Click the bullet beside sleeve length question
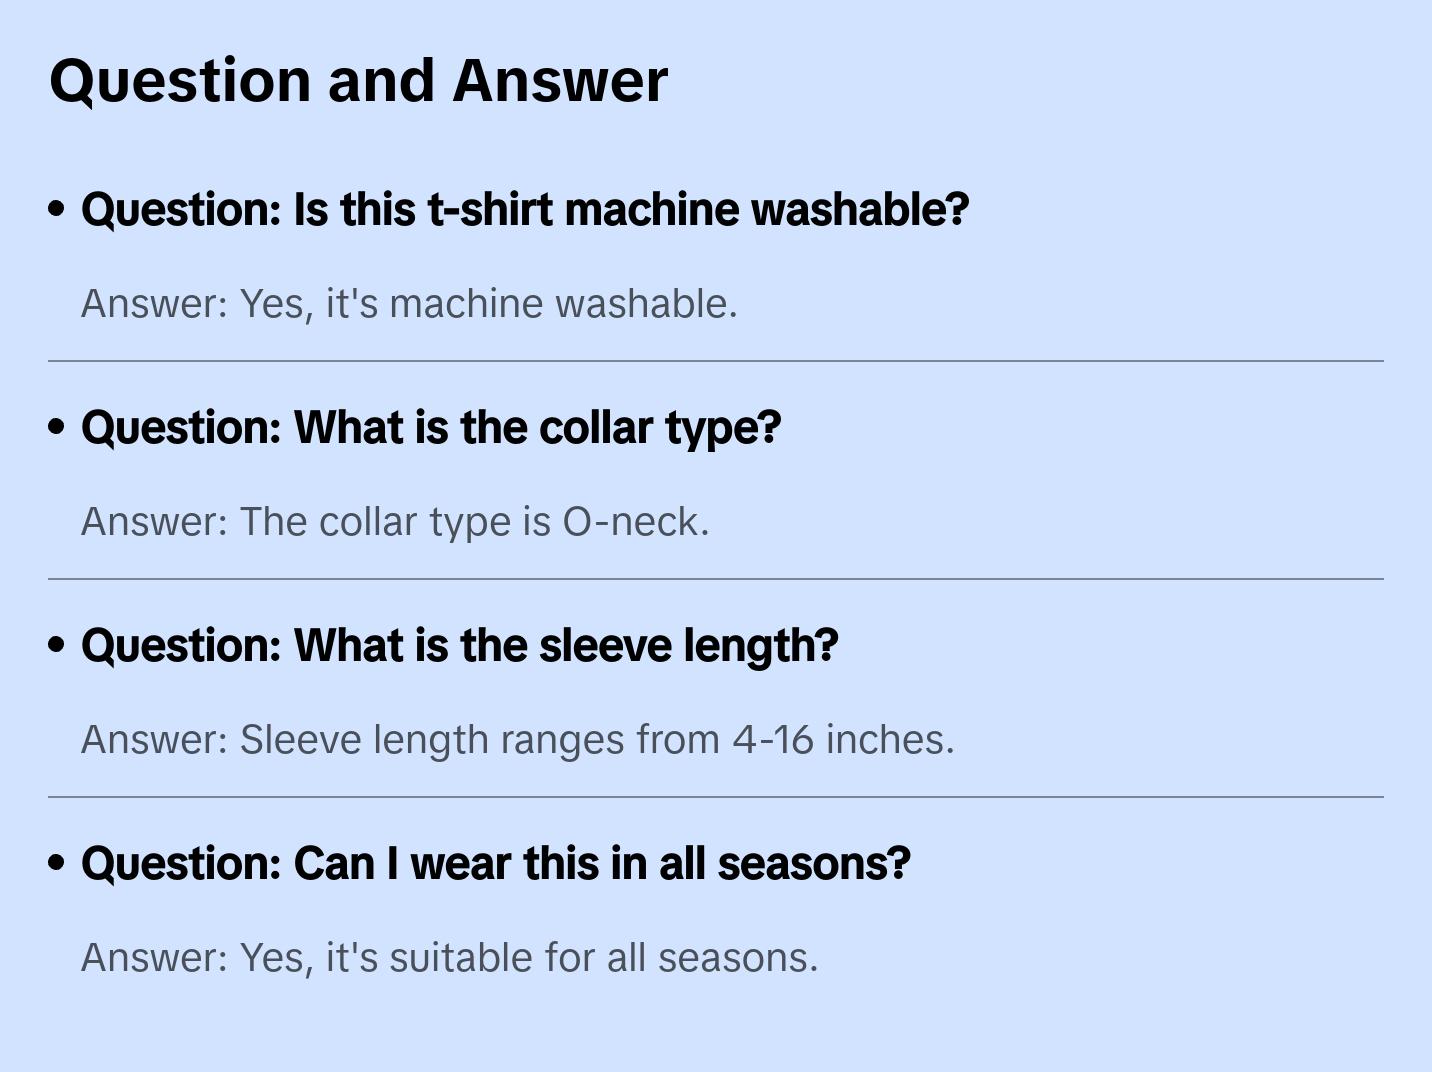Screen dimensions: 1432x1072 tap(57, 645)
